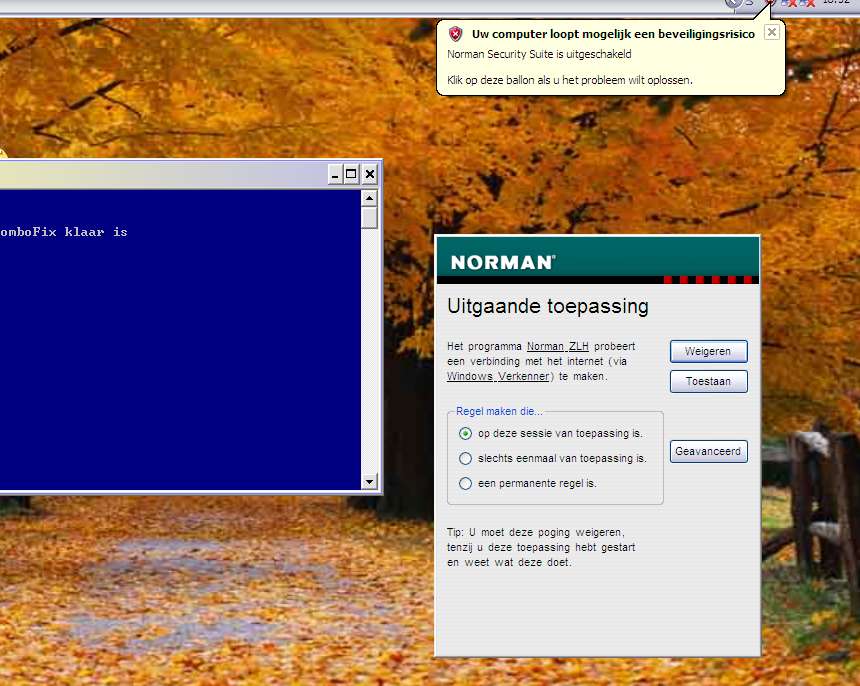Close the security risk balloon notification
This screenshot has height=686, width=860.
click(x=771, y=32)
